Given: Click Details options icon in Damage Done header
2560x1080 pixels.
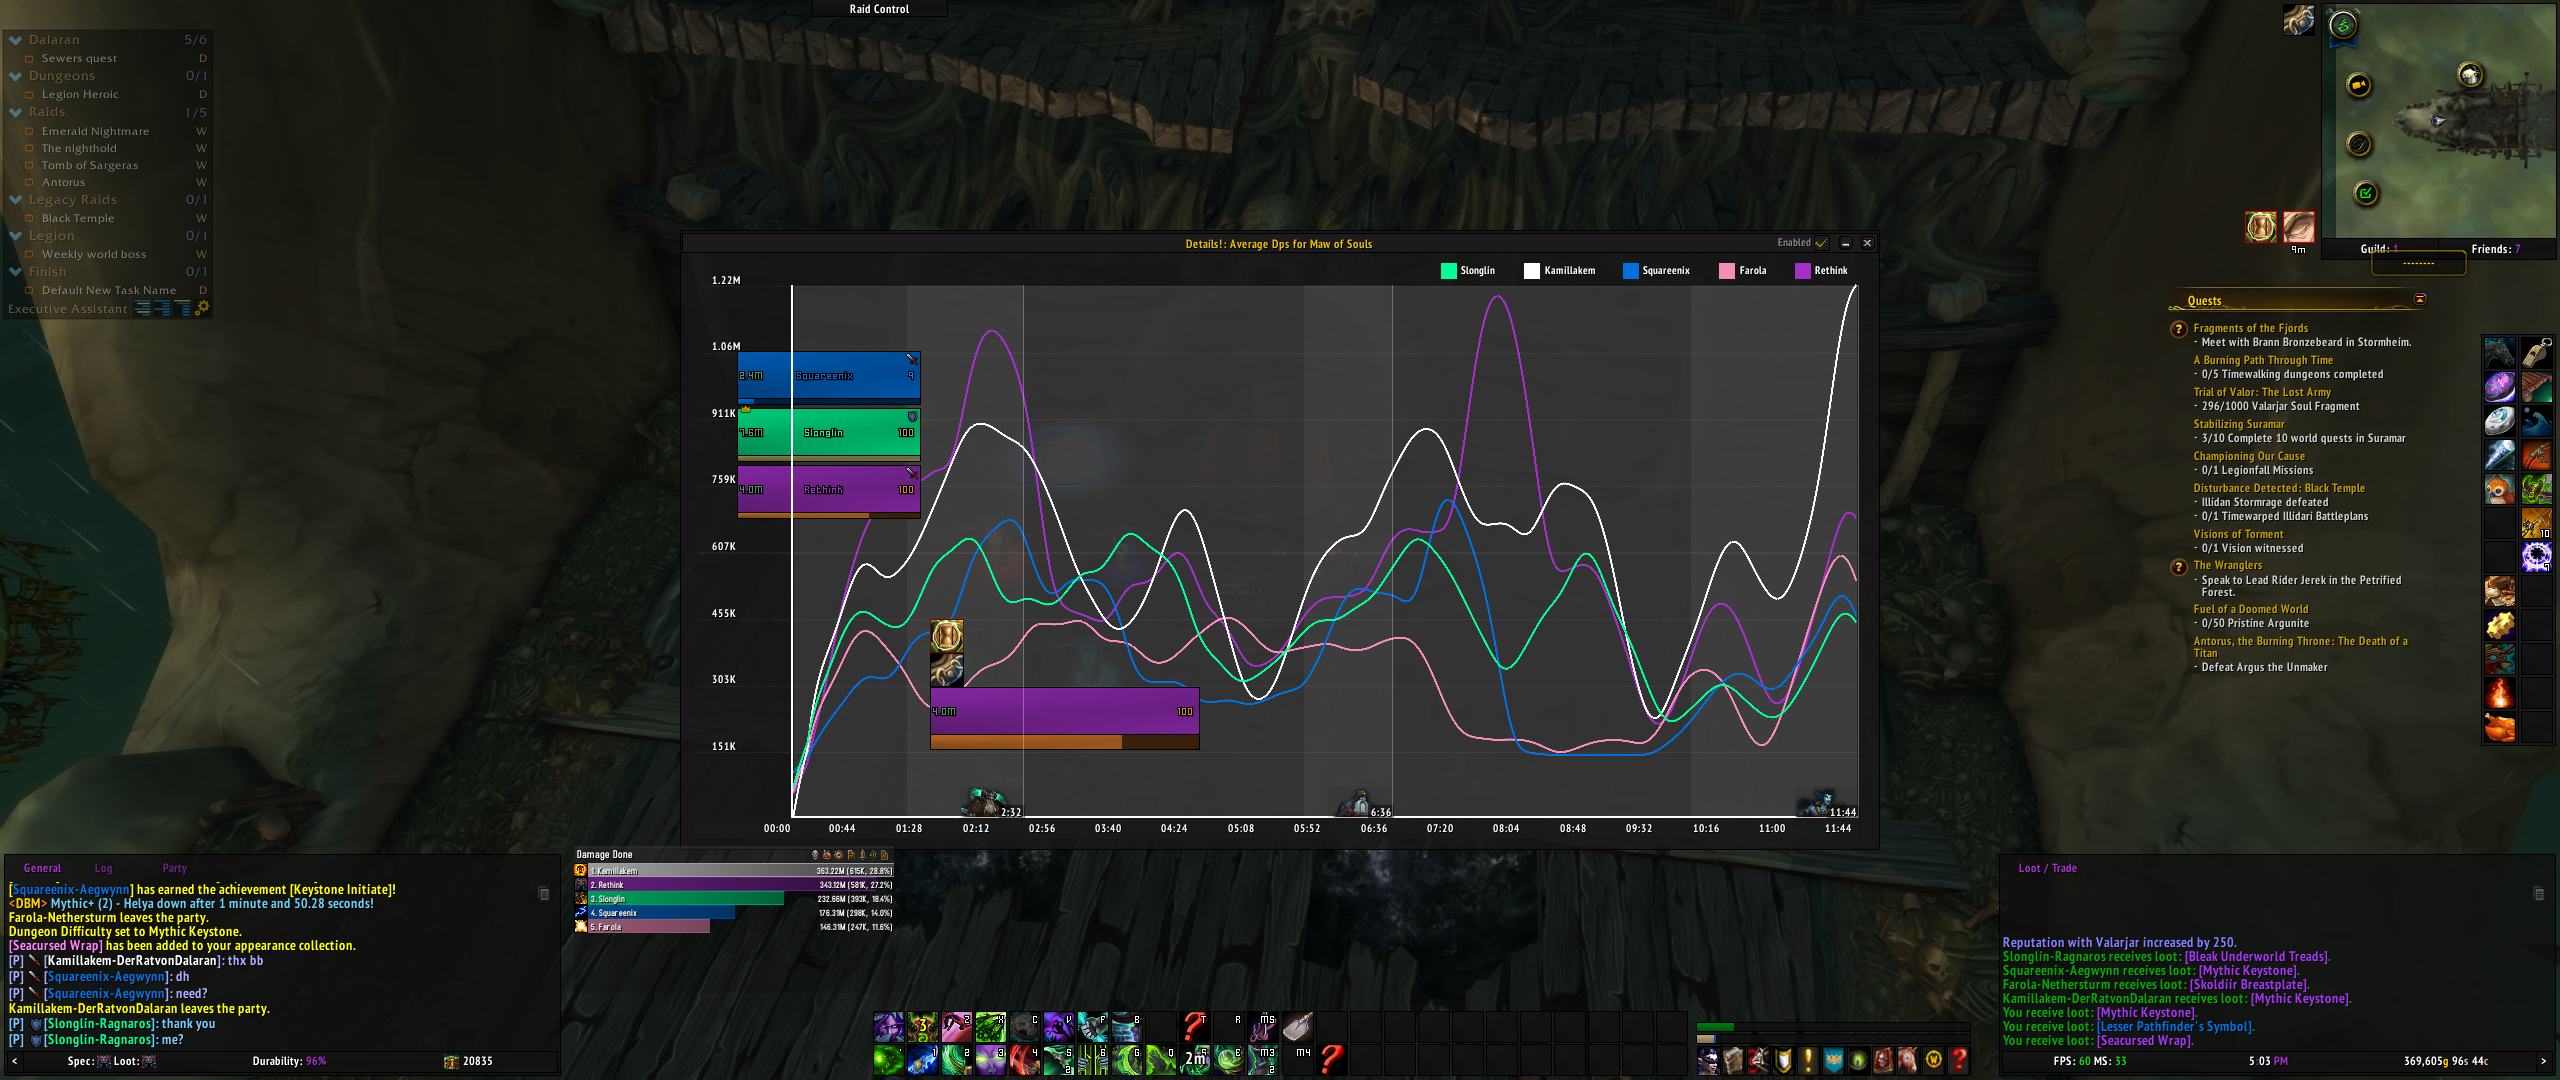Looking at the screenshot, I should coord(838,855).
